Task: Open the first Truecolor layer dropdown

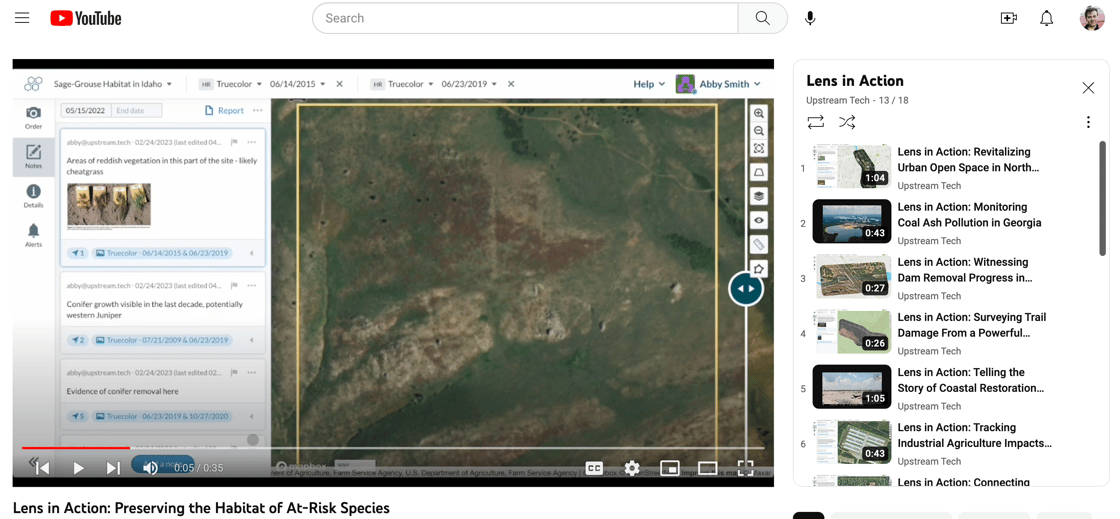Action: [239, 84]
